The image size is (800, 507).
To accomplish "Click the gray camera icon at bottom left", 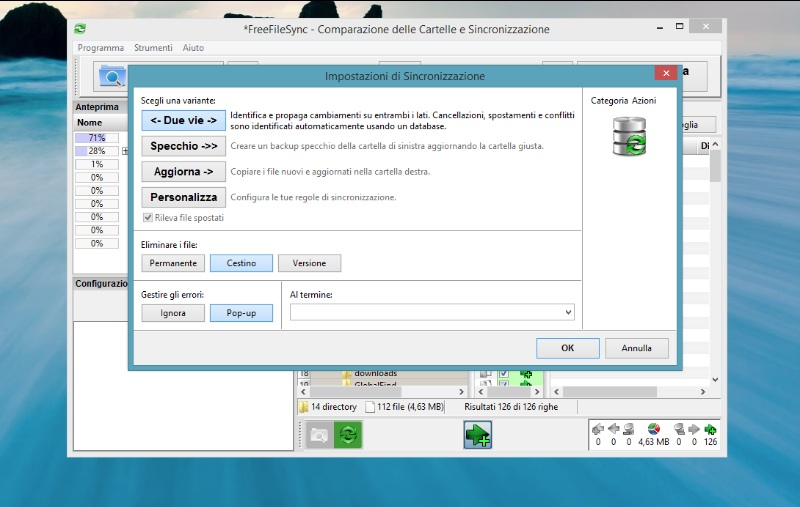I will tap(319, 435).
